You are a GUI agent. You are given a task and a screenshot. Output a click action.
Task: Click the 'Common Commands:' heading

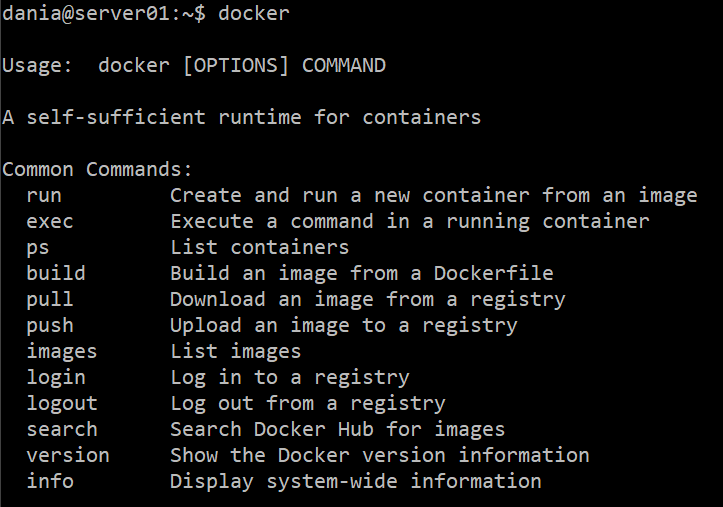[98, 169]
